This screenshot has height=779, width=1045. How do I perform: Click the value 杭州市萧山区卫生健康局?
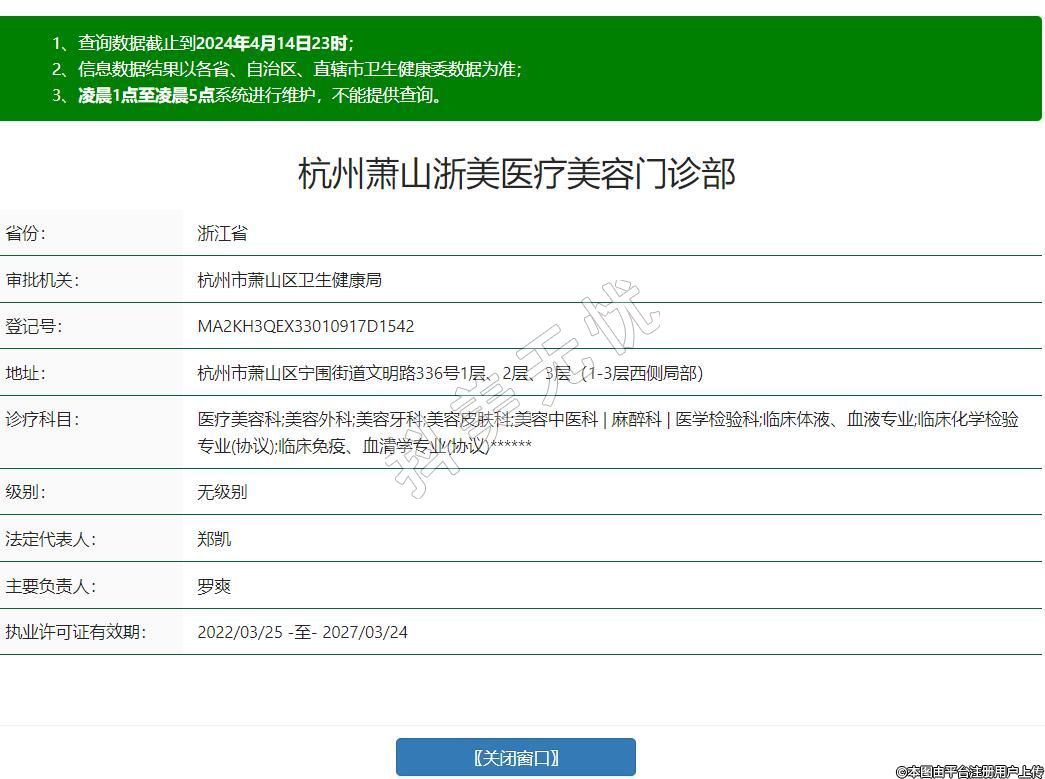[x=289, y=280]
